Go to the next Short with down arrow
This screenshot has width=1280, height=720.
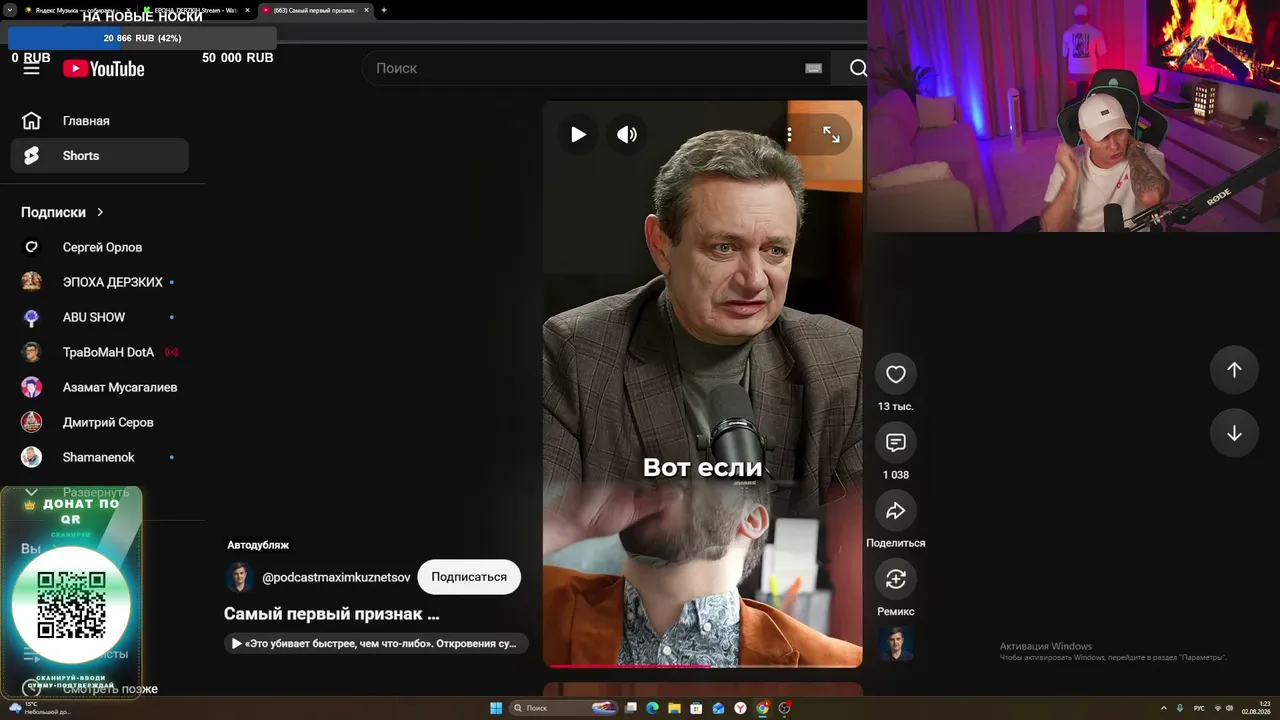pos(1234,433)
